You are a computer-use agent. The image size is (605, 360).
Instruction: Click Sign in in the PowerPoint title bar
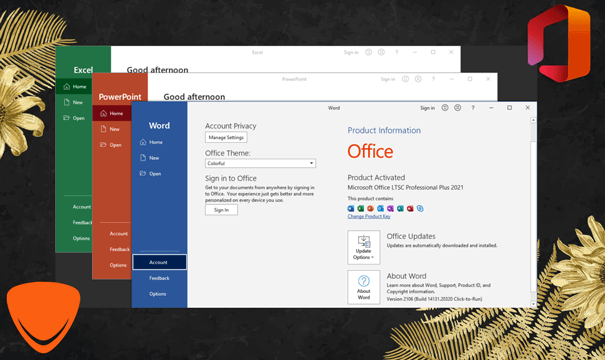tap(388, 79)
